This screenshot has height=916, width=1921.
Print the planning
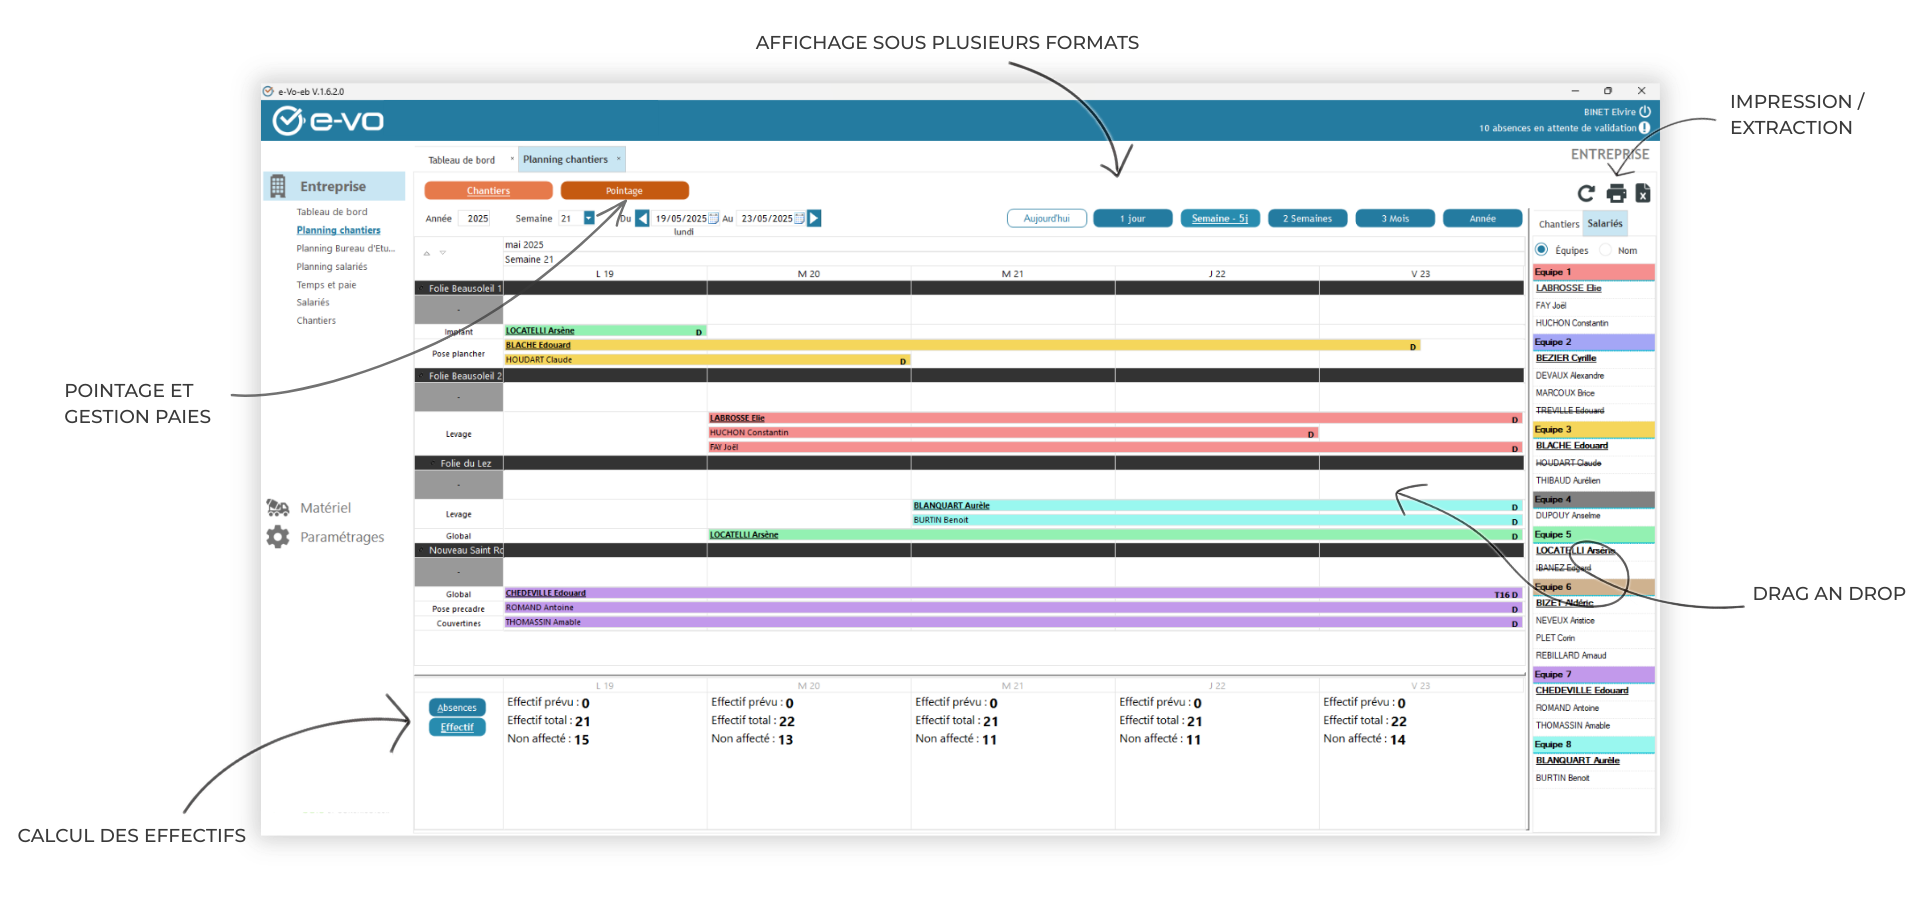point(1614,193)
